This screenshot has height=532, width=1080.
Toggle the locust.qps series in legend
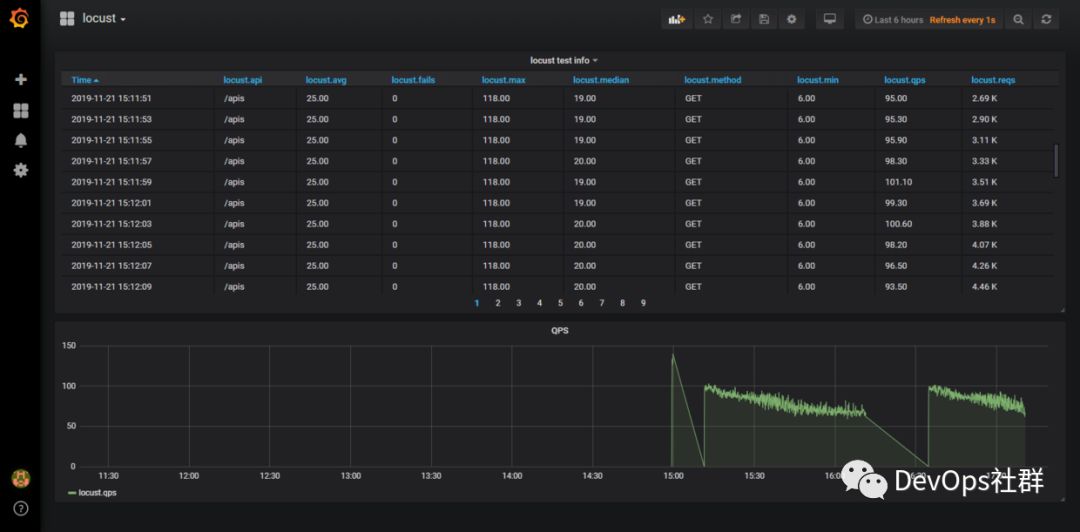[x=97, y=492]
